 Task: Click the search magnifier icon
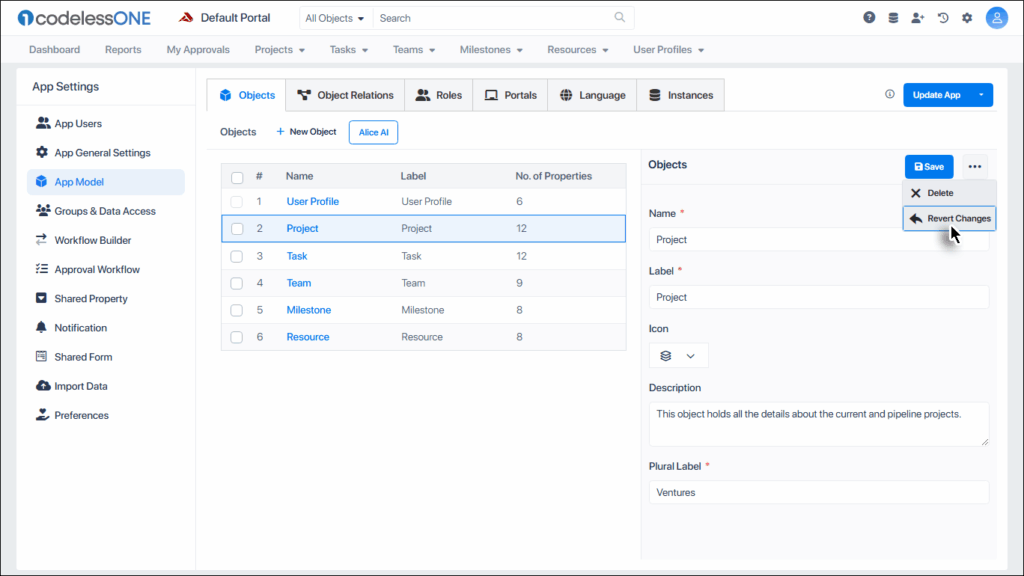620,18
